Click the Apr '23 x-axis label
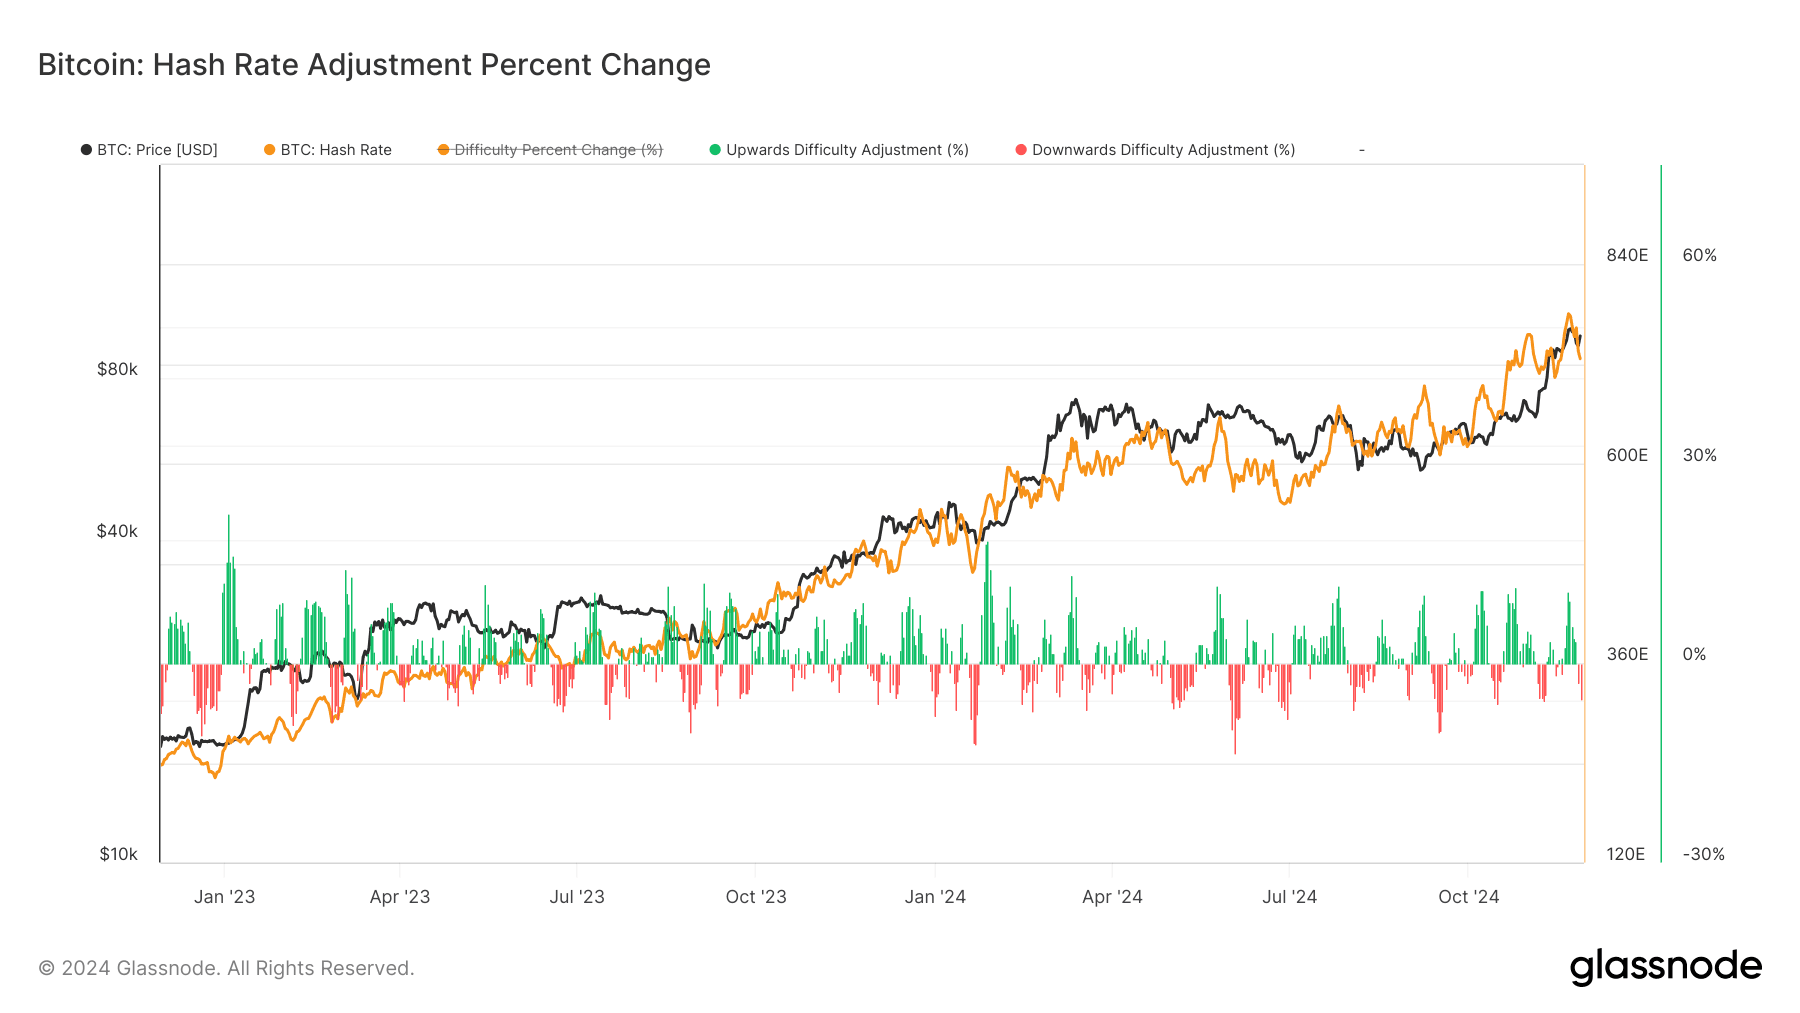This screenshot has width=1800, height=1013. (400, 897)
